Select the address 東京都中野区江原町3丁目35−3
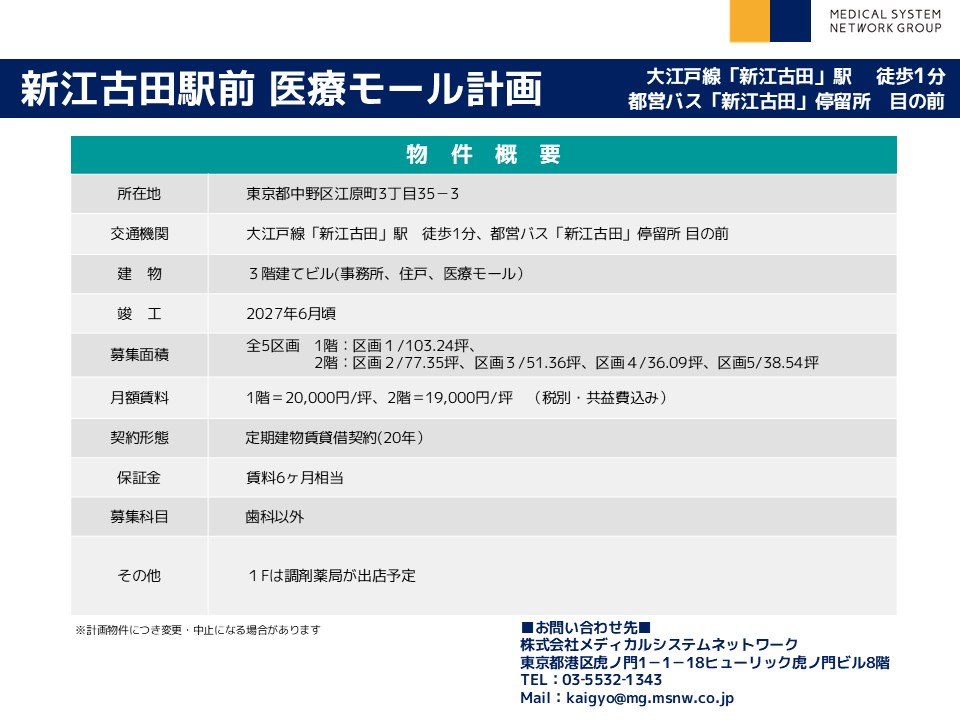The width and height of the screenshot is (960, 720). (352, 194)
